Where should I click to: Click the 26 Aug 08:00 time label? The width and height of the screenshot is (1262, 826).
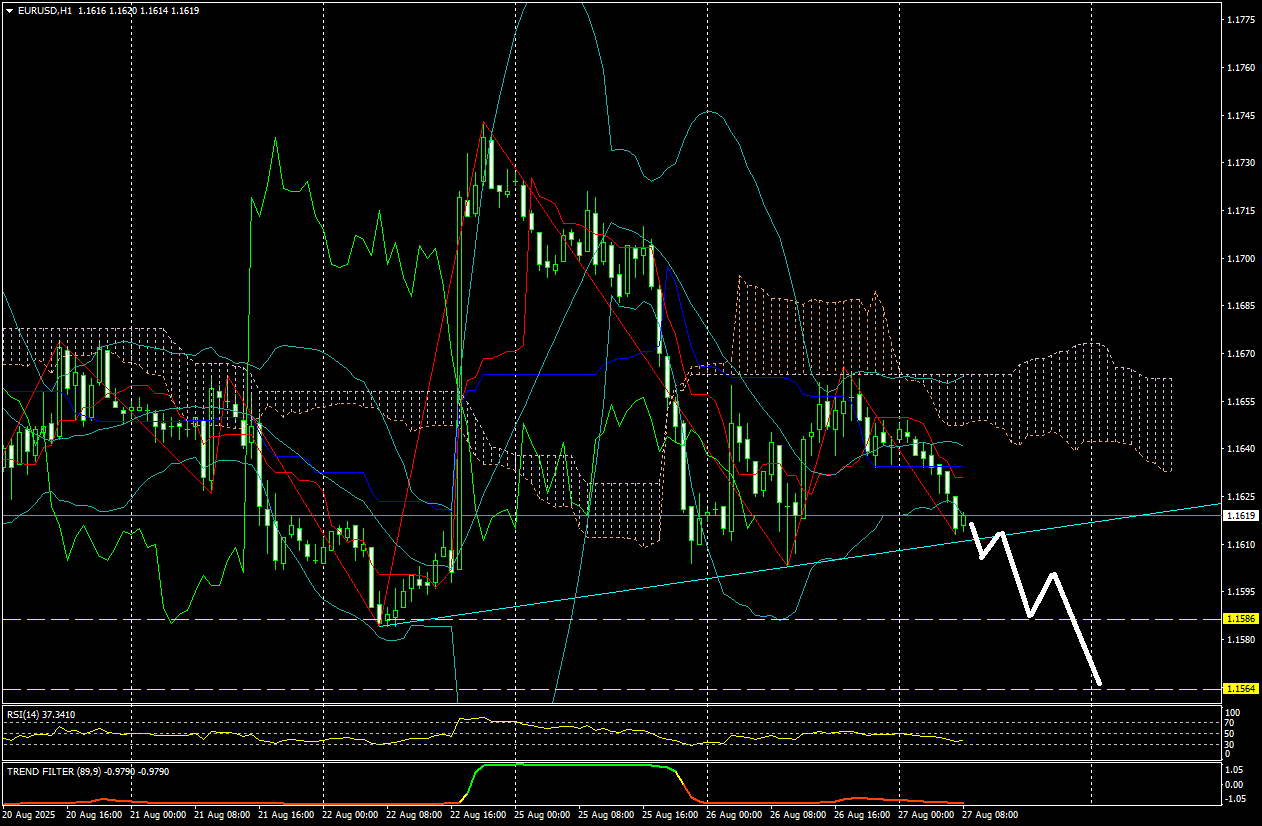tap(798, 815)
